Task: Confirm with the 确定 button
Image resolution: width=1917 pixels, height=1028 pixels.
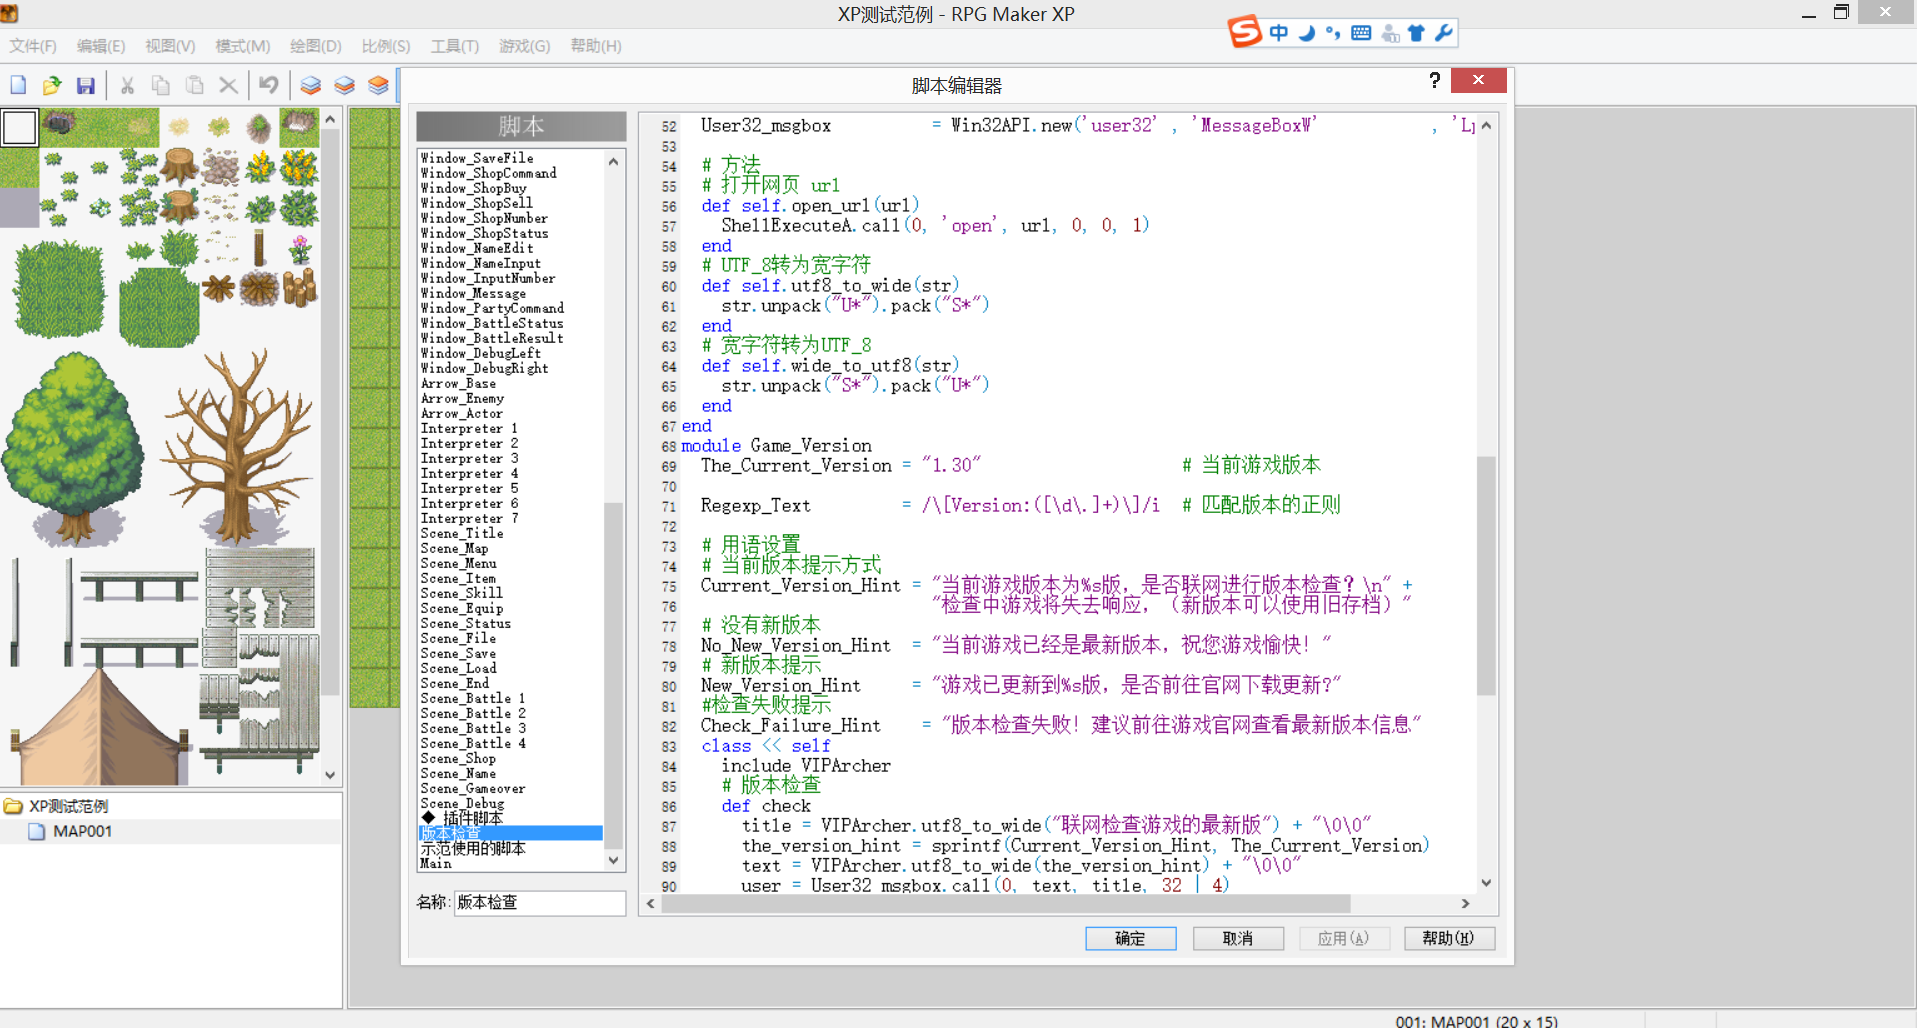Action: [x=1131, y=938]
